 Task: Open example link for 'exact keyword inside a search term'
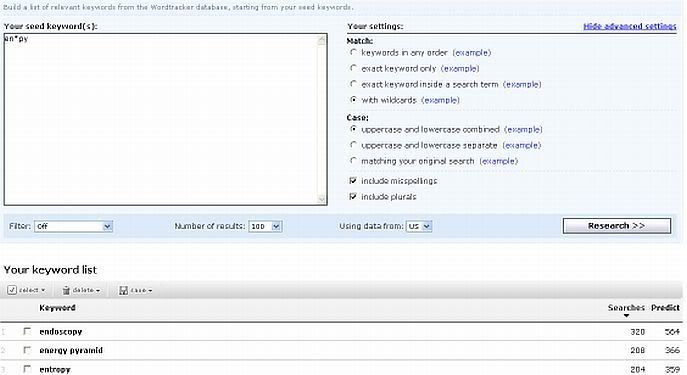click(522, 84)
